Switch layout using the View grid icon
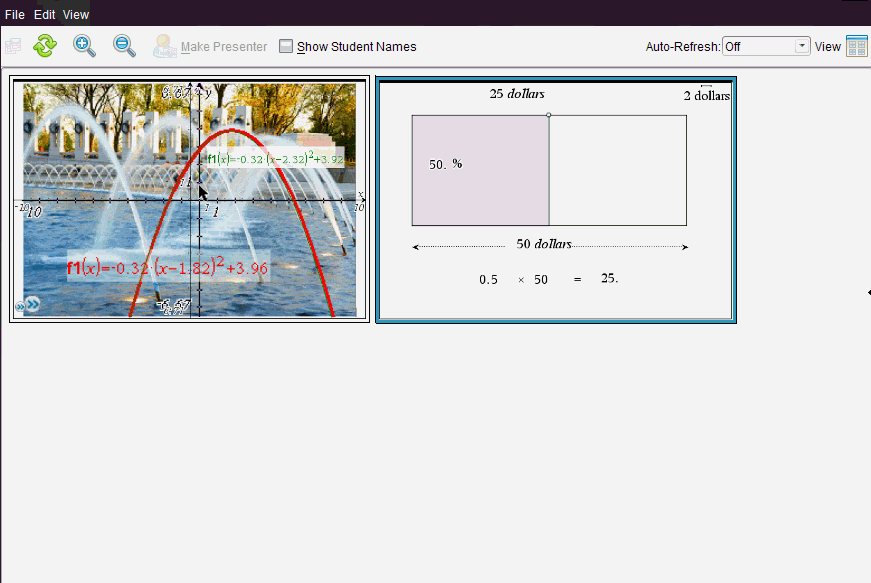The image size is (871, 583). pos(856,46)
